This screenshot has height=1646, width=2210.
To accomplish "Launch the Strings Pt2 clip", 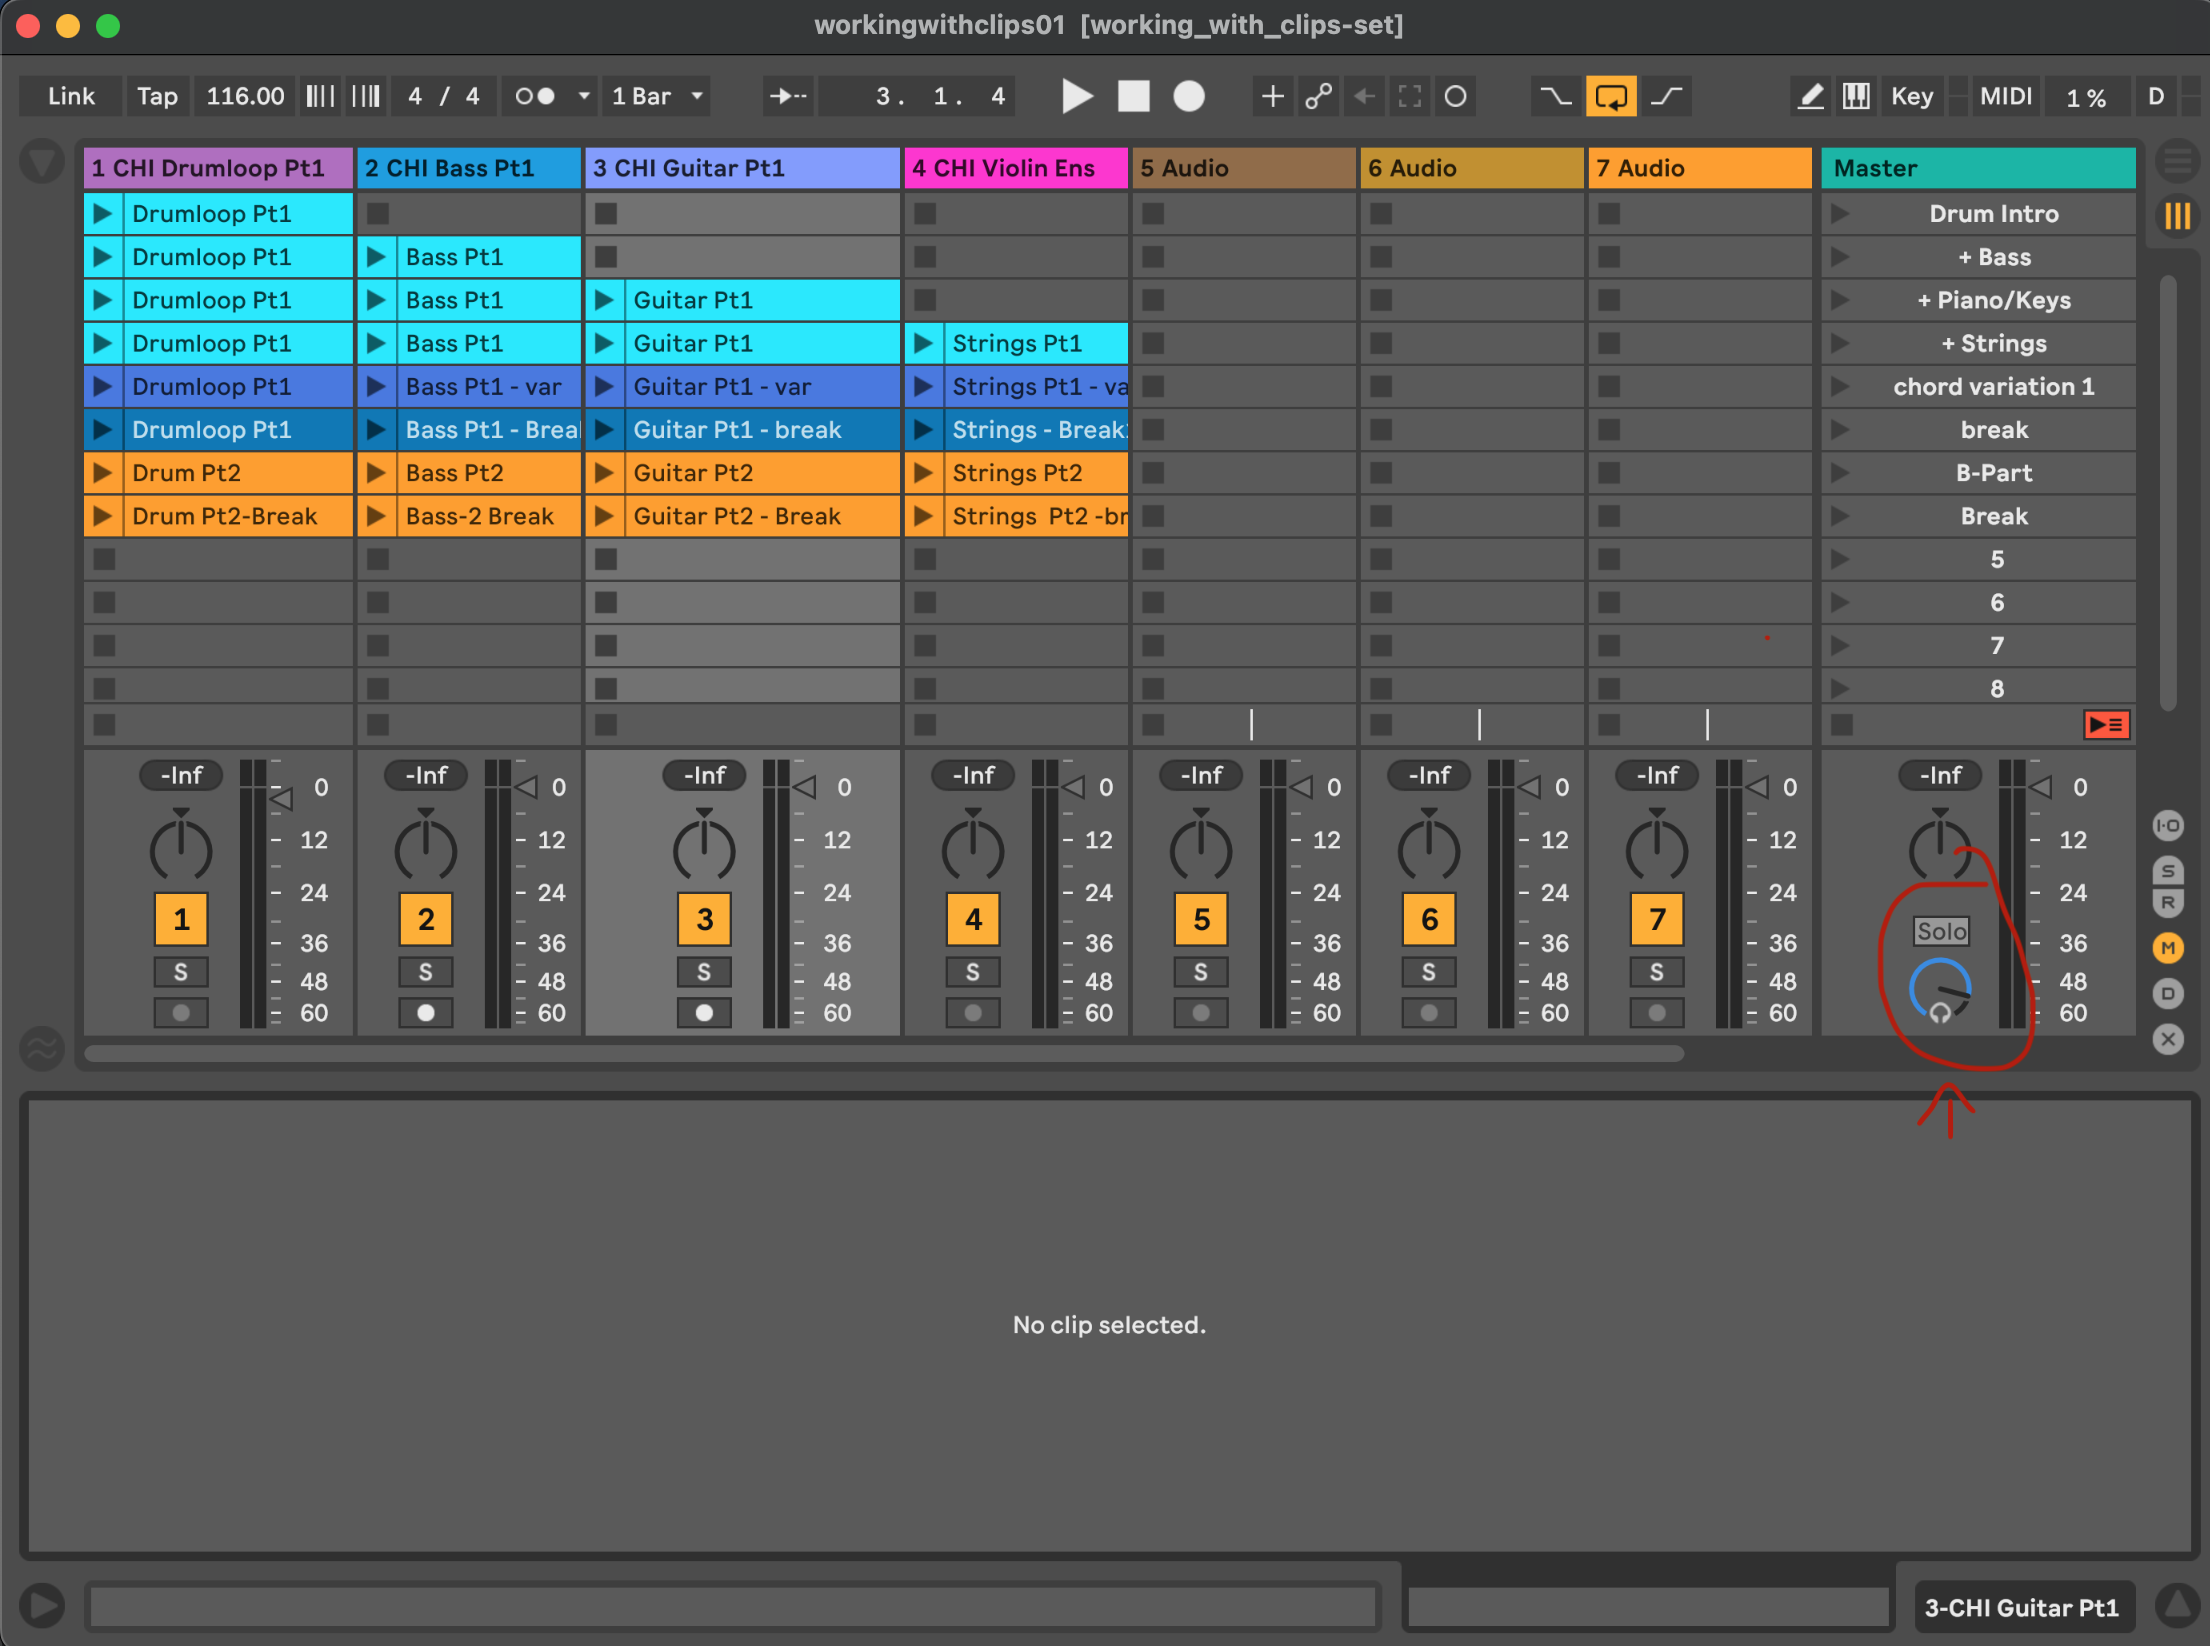I will coord(922,473).
